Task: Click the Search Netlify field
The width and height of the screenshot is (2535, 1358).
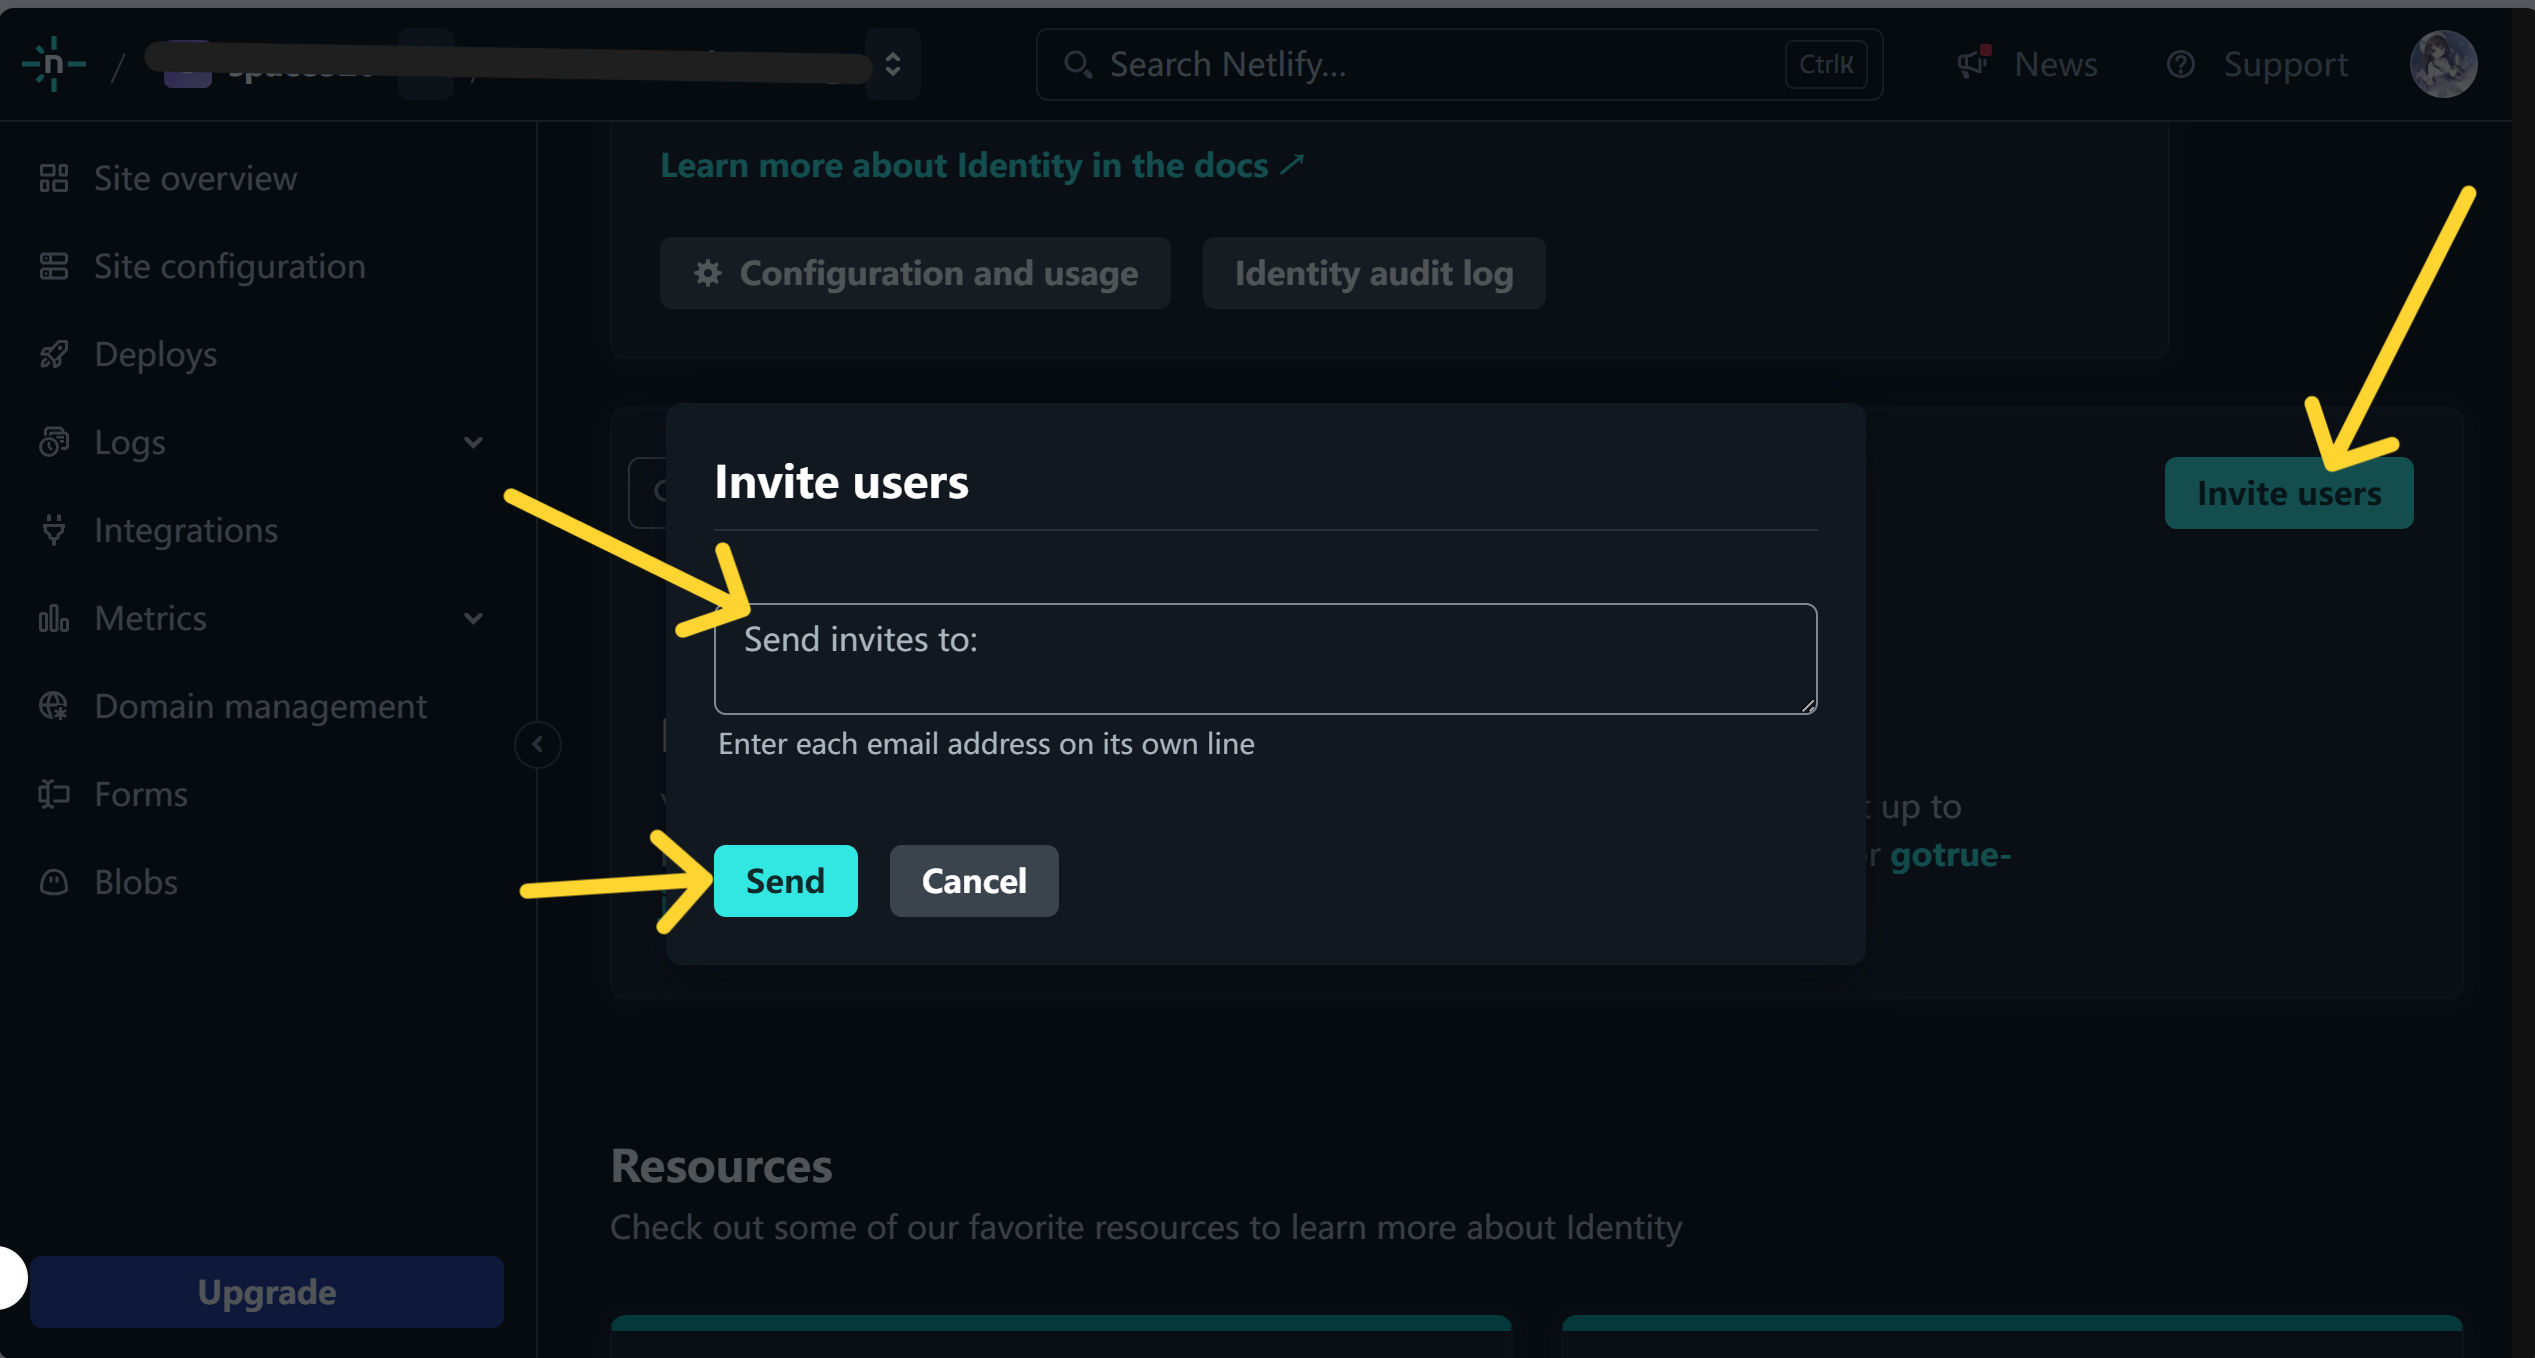Action: [x=1459, y=64]
